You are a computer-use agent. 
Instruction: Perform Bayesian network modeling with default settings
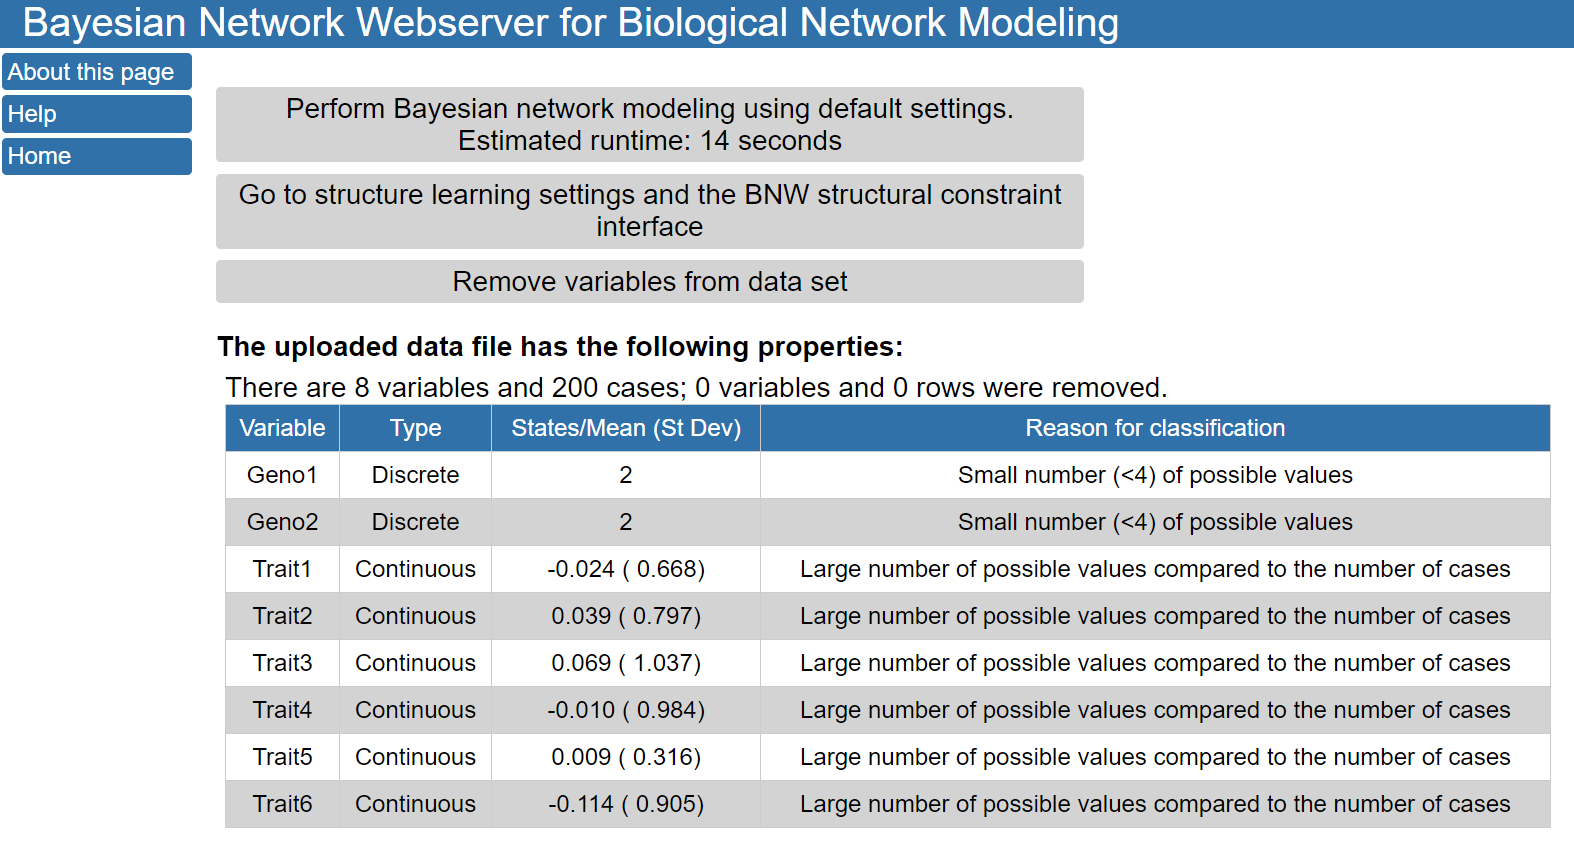coord(649,124)
